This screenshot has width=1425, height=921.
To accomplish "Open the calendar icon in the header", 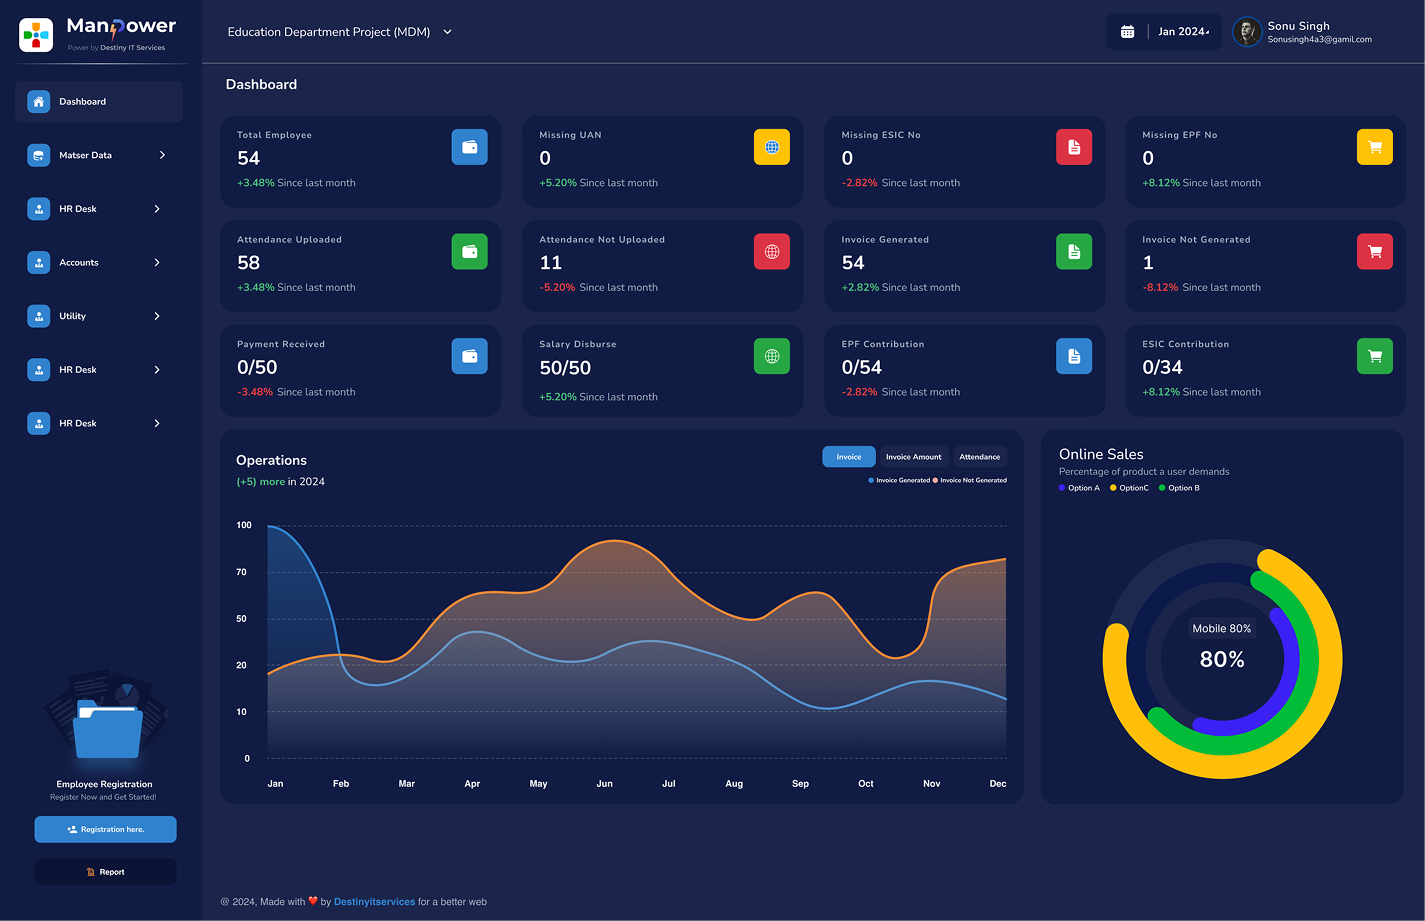I will (1127, 32).
